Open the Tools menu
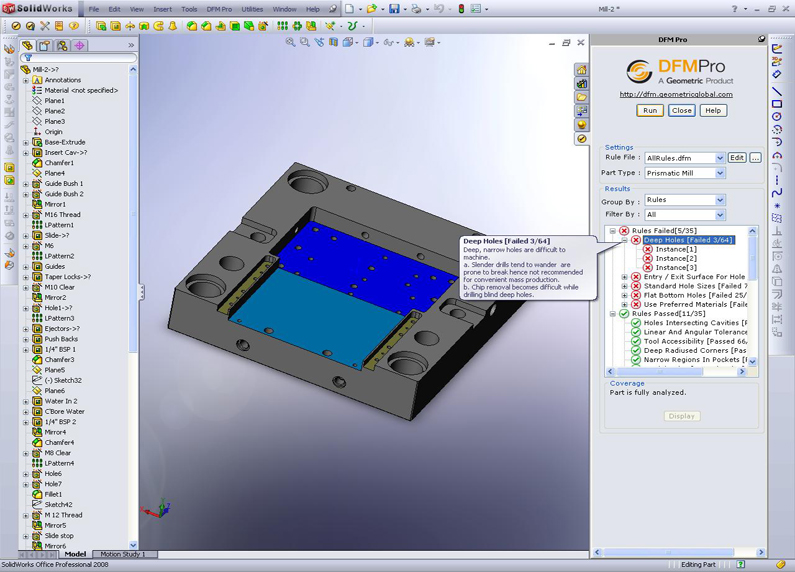This screenshot has height=572, width=795. click(x=189, y=9)
